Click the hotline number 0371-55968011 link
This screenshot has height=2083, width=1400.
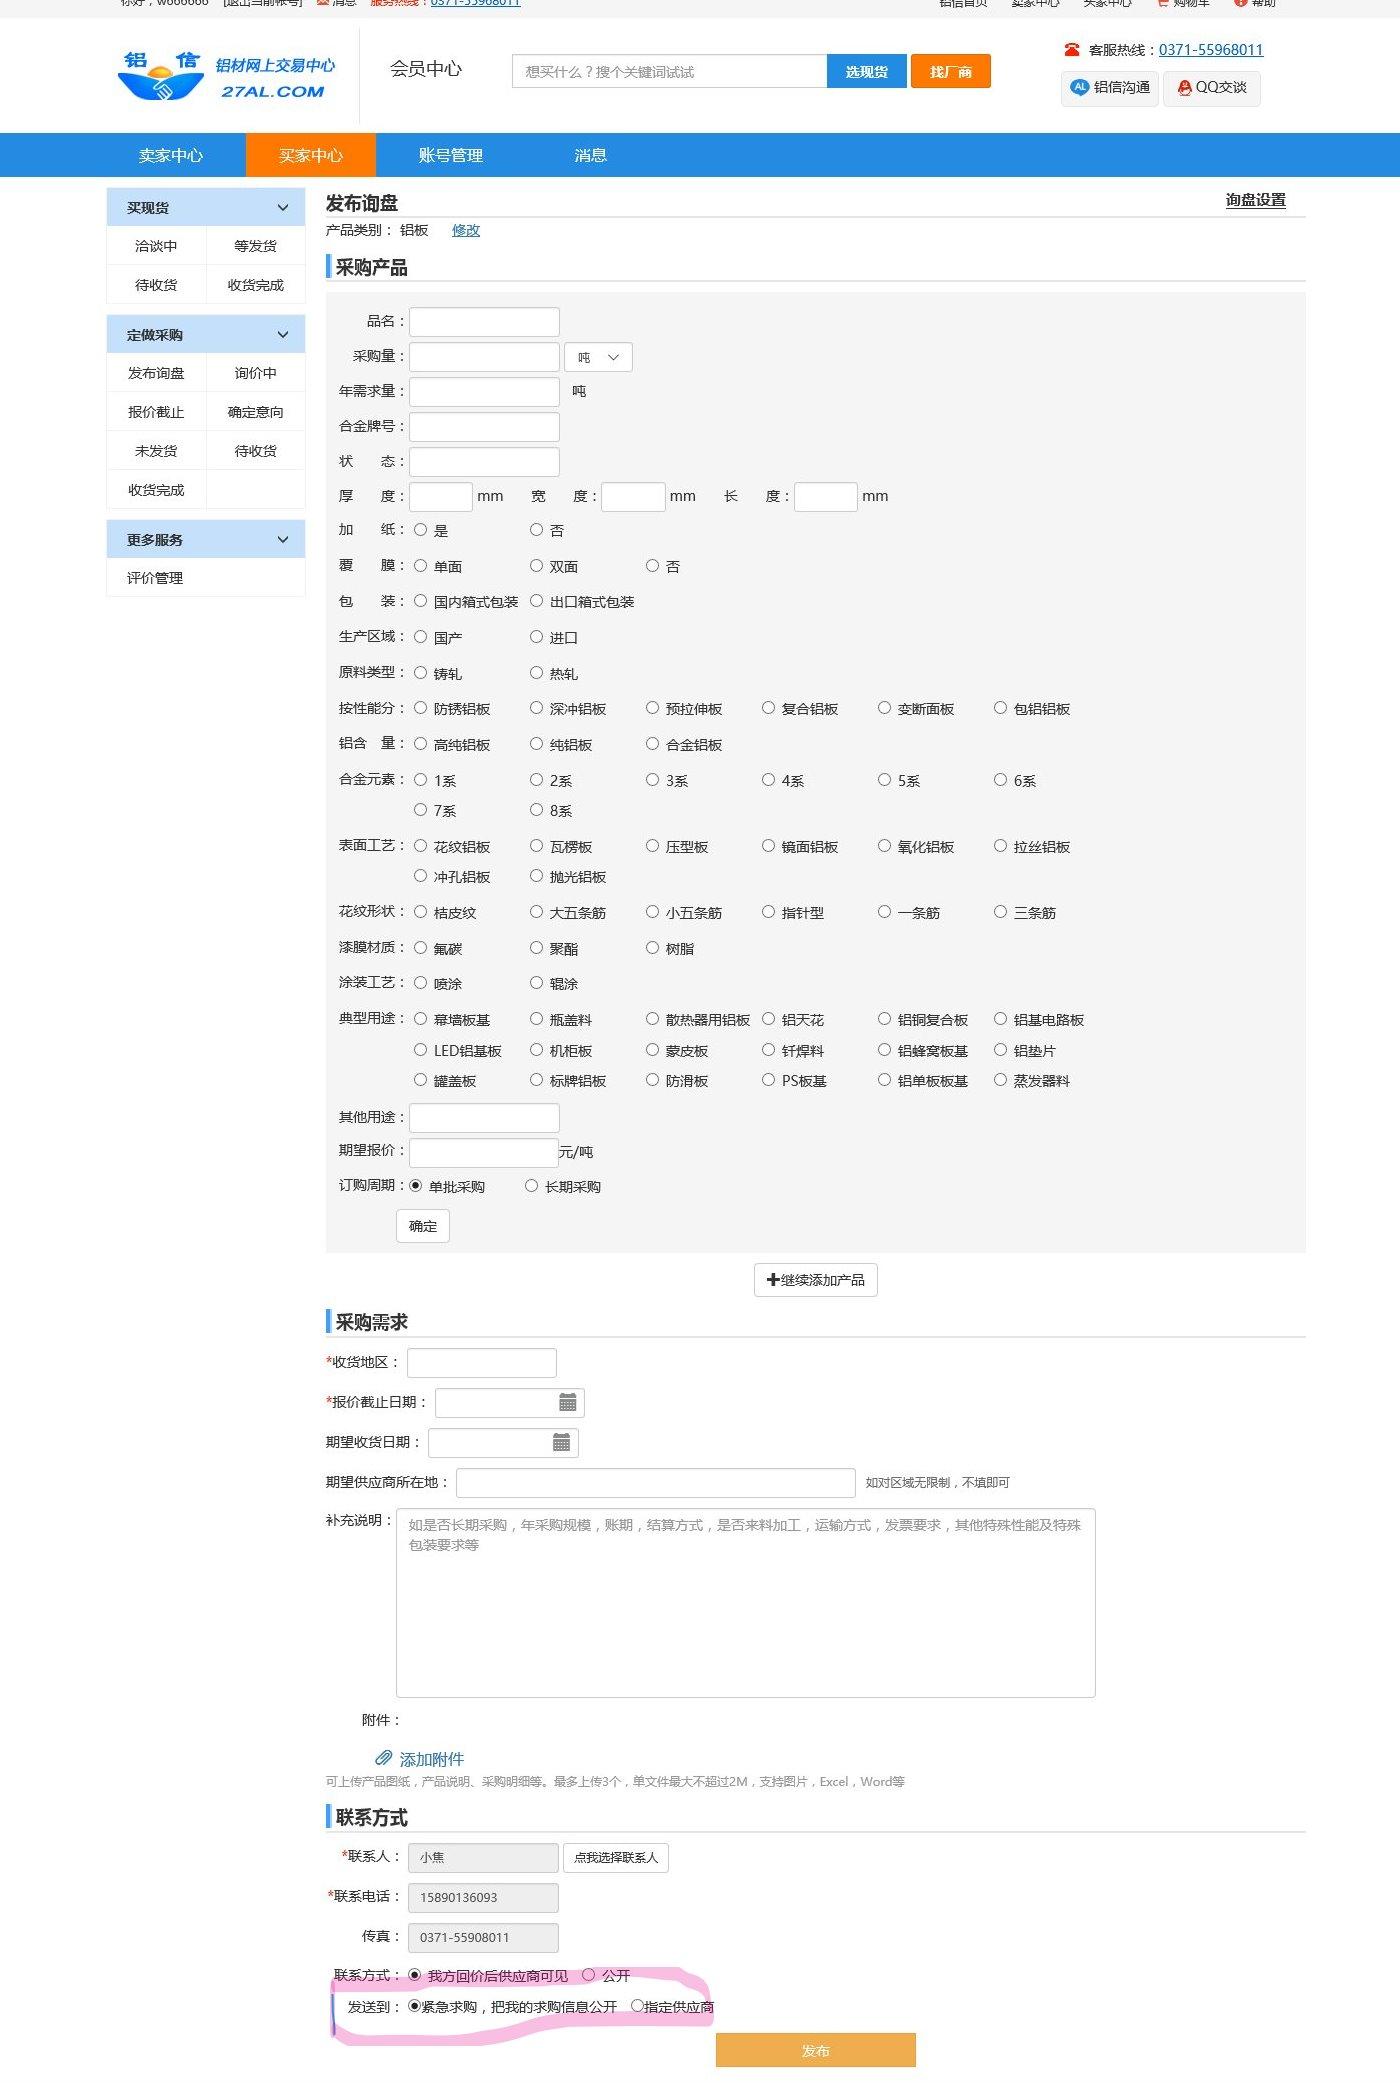[x=1211, y=50]
